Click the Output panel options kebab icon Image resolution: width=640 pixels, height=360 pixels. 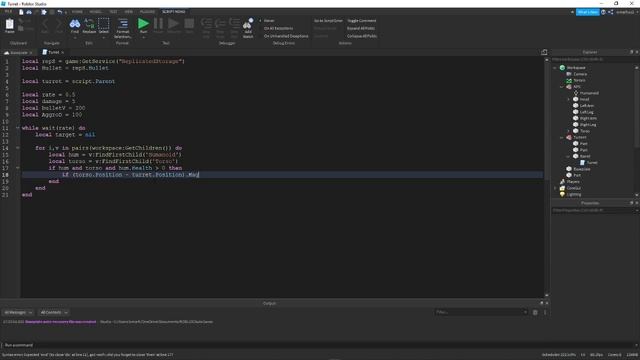(544, 313)
